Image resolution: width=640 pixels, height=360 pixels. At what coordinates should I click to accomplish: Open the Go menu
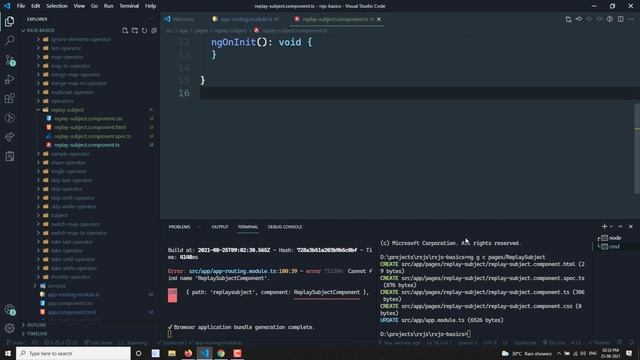click(94, 6)
